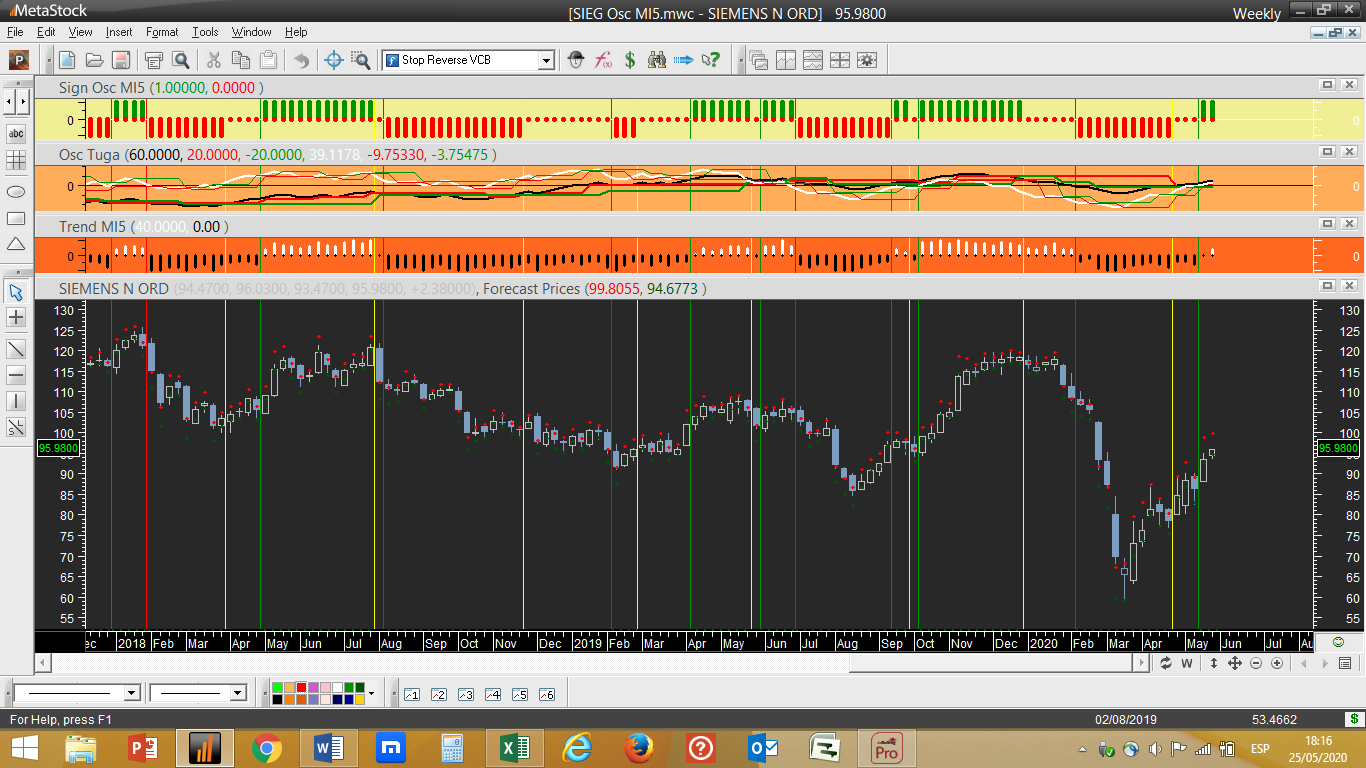Screen dimensions: 1366x768
Task: Toggle the arrow pointer selection tool
Action: (16, 292)
